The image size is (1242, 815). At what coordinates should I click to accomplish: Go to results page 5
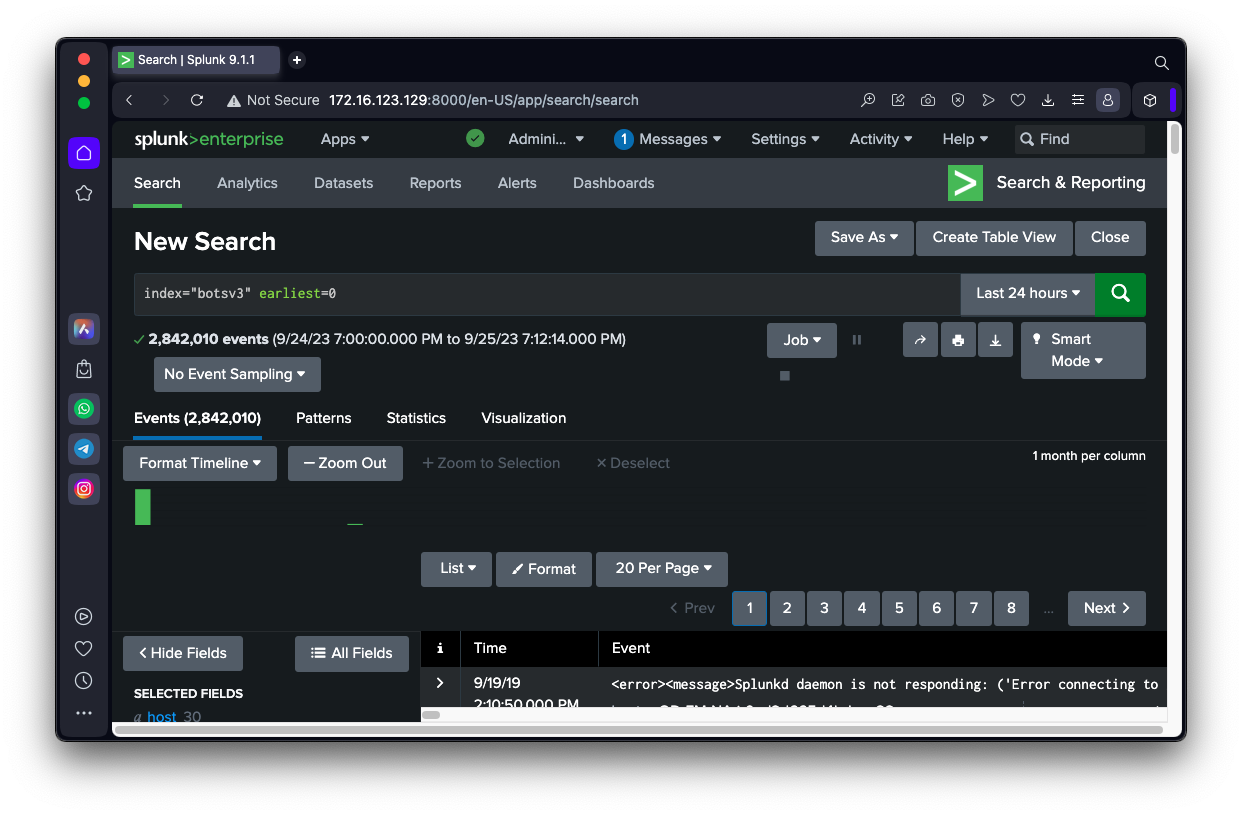coord(899,608)
